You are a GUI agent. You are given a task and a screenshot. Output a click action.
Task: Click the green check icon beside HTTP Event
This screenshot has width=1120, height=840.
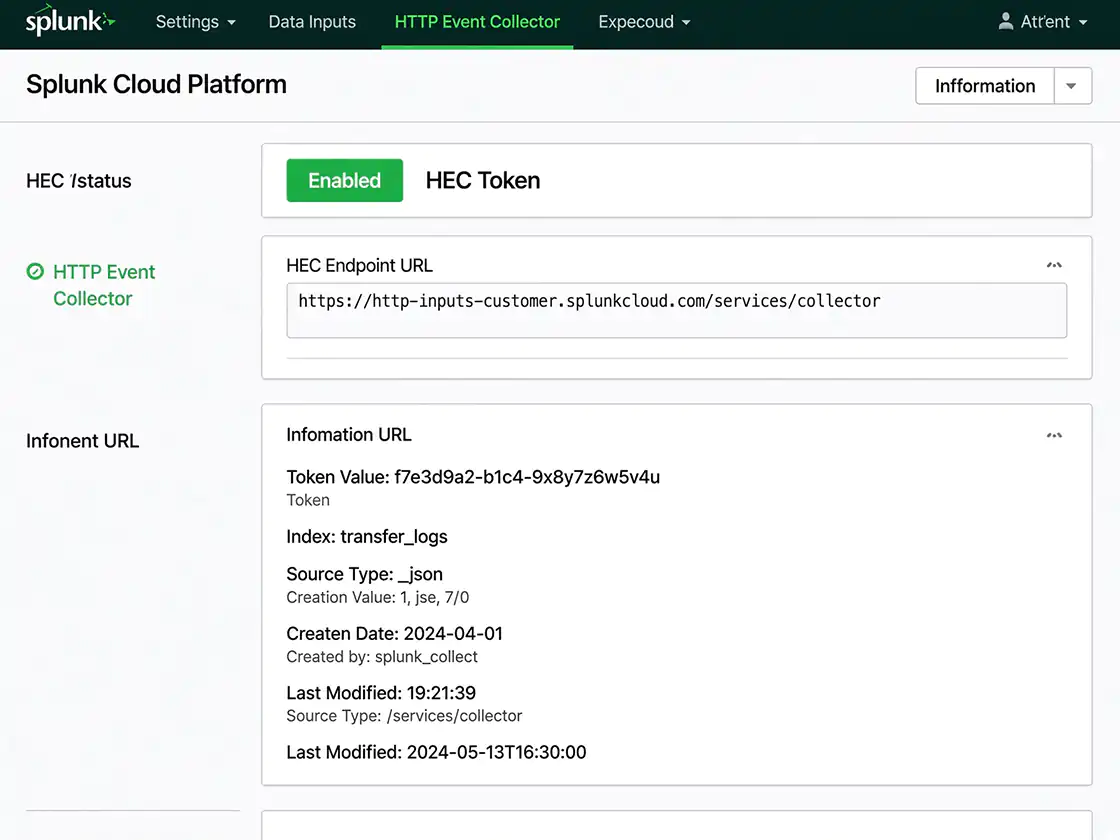click(x=35, y=271)
